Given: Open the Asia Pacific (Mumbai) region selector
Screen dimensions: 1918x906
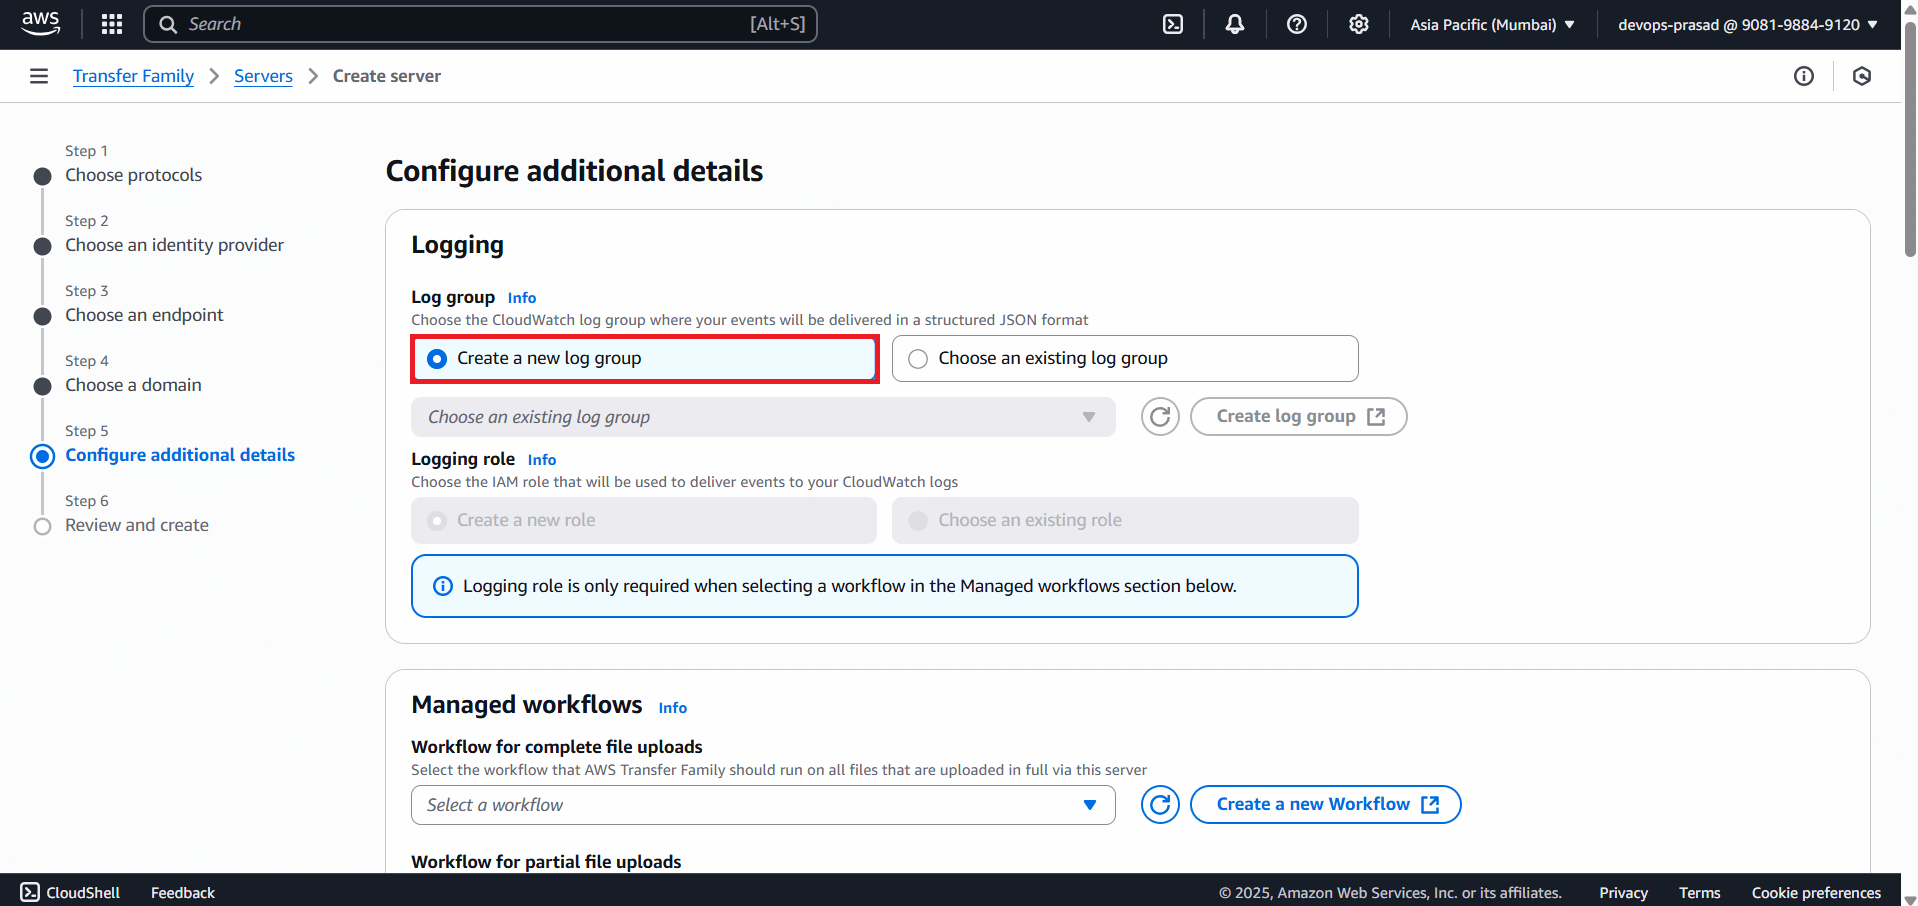Looking at the screenshot, I should pos(1491,23).
